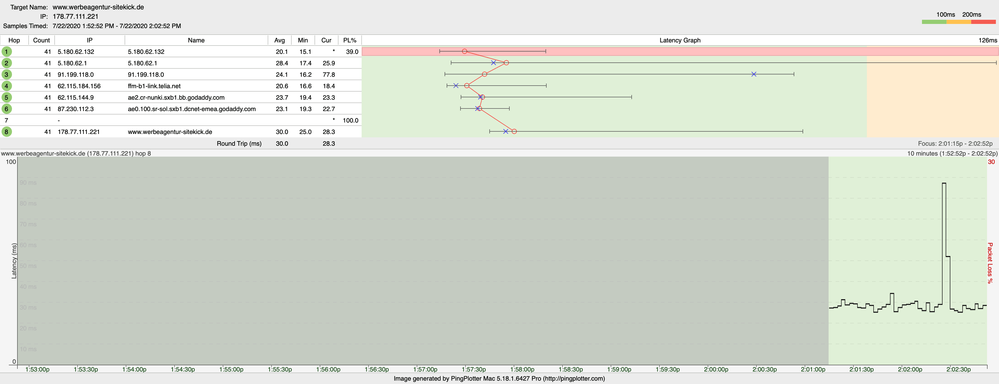Image resolution: width=999 pixels, height=384 pixels.
Task: Sort by the PL% column header
Action: pos(349,39)
